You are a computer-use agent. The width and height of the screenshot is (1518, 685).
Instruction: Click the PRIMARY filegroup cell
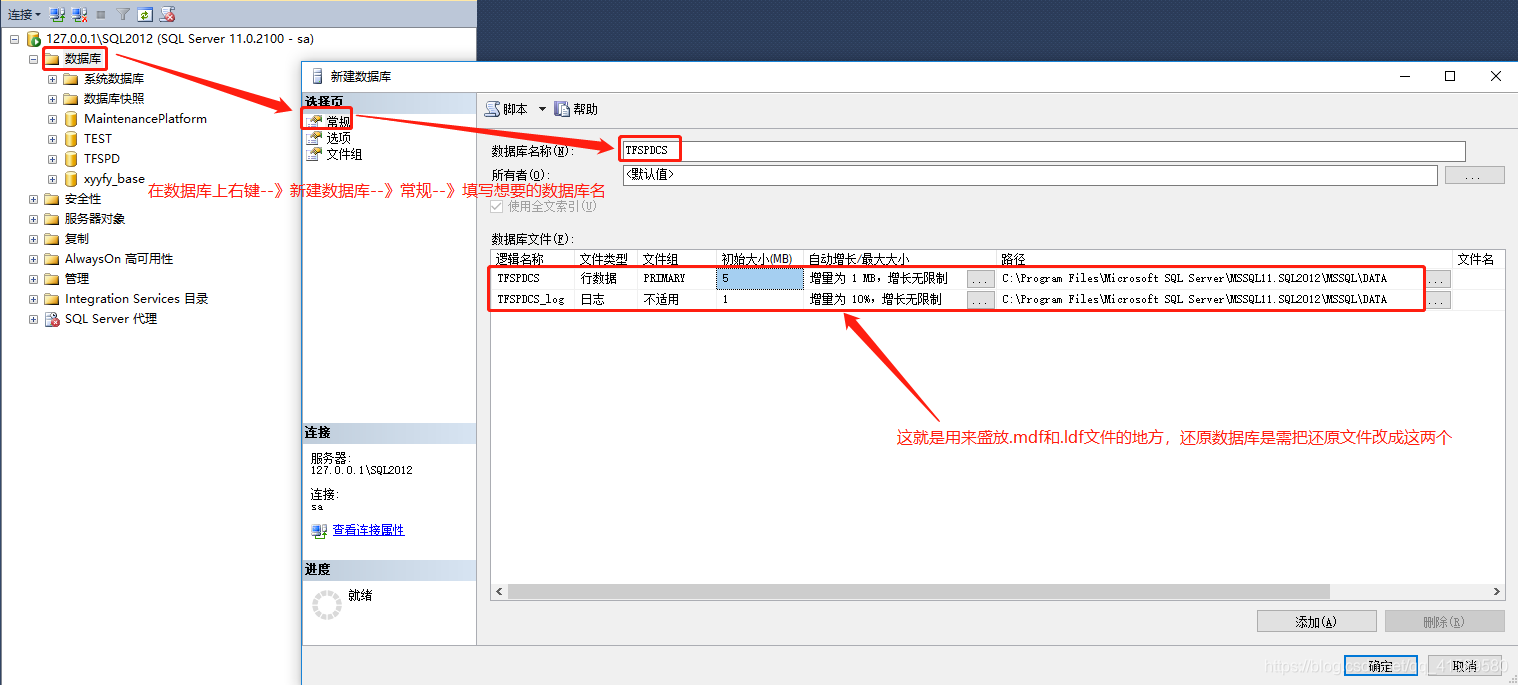pos(677,279)
